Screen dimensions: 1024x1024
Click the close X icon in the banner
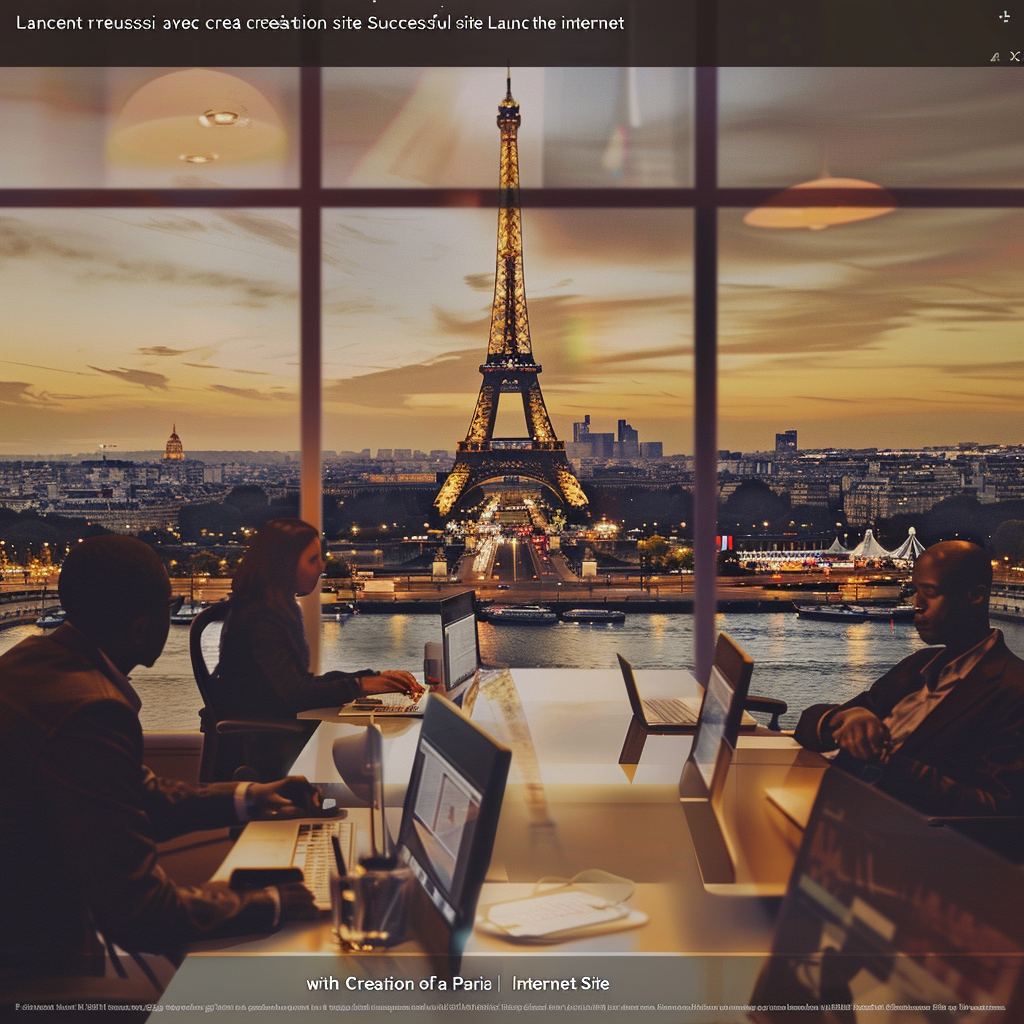click(x=1014, y=57)
